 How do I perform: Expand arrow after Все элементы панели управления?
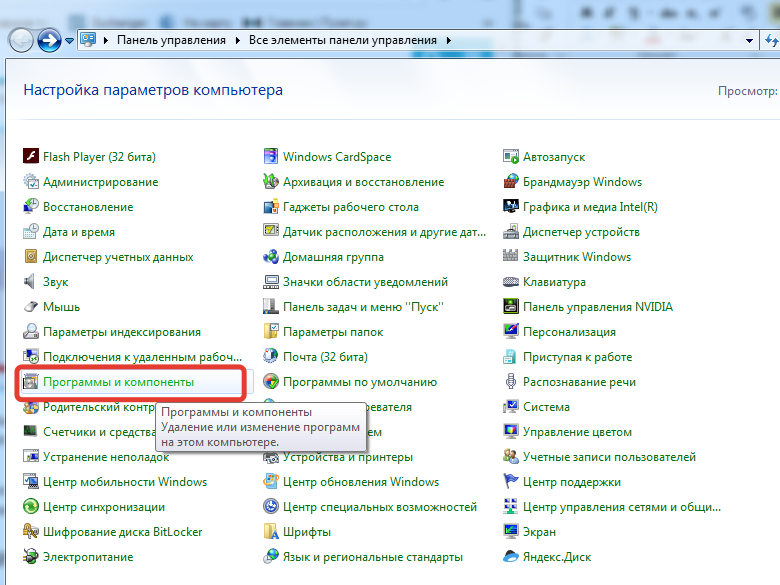pyautogui.click(x=449, y=40)
